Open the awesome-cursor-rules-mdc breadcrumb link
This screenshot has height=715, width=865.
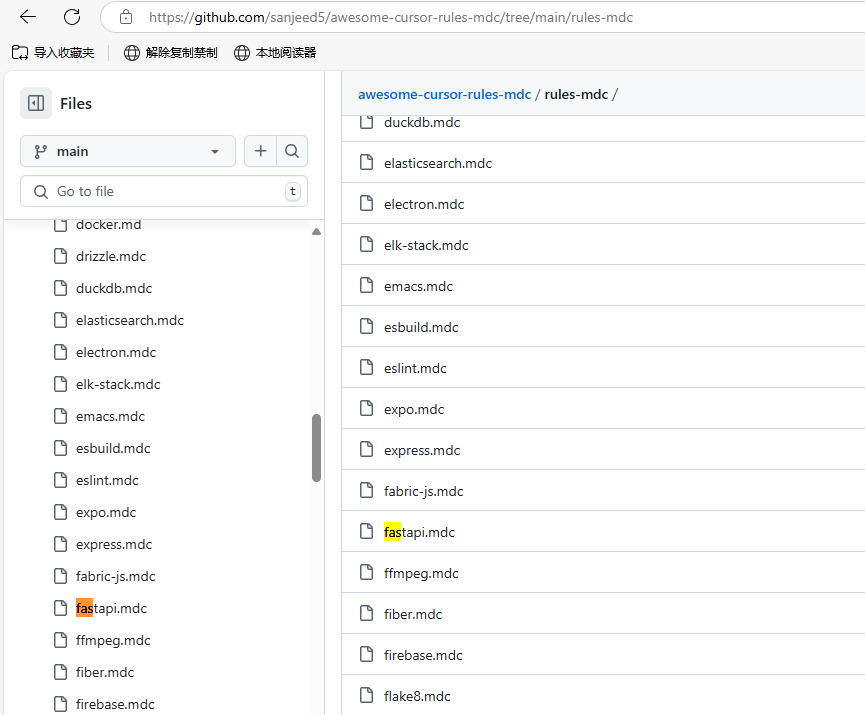pos(444,94)
